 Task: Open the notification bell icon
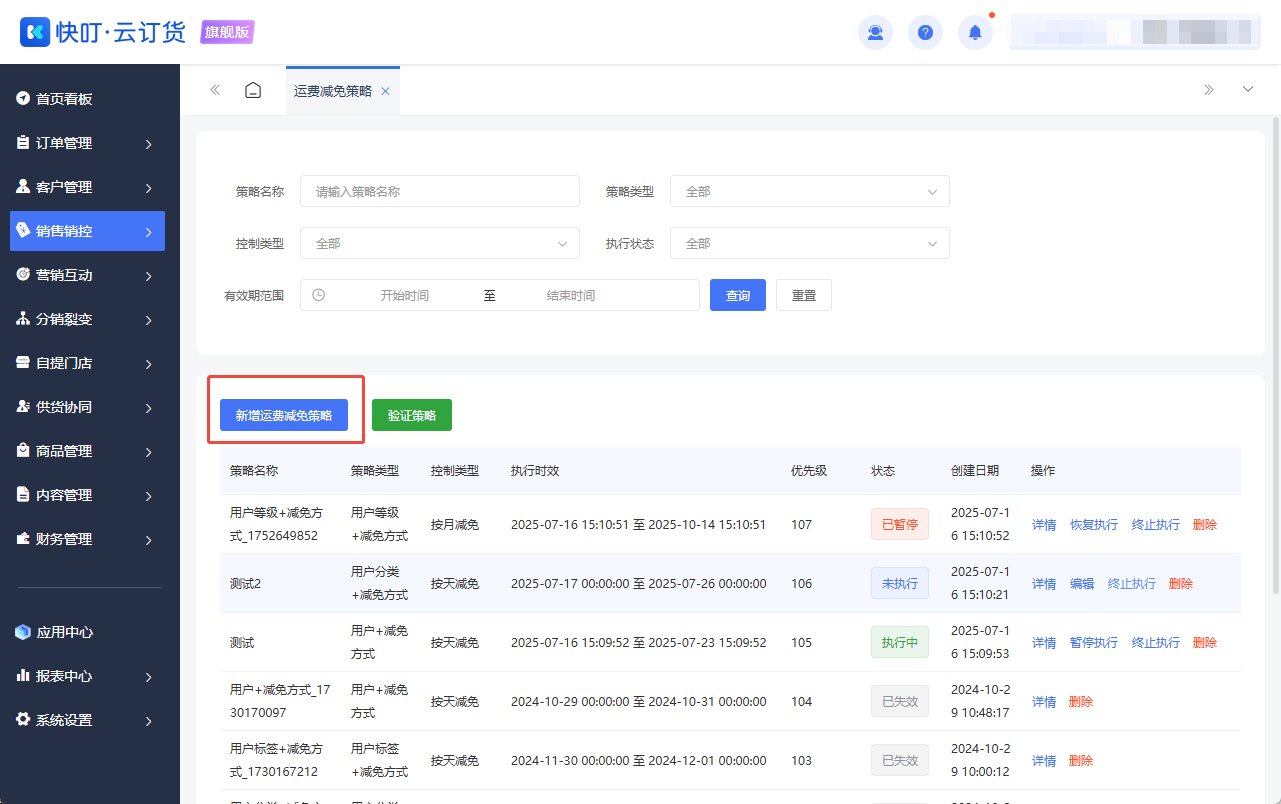tap(976, 32)
